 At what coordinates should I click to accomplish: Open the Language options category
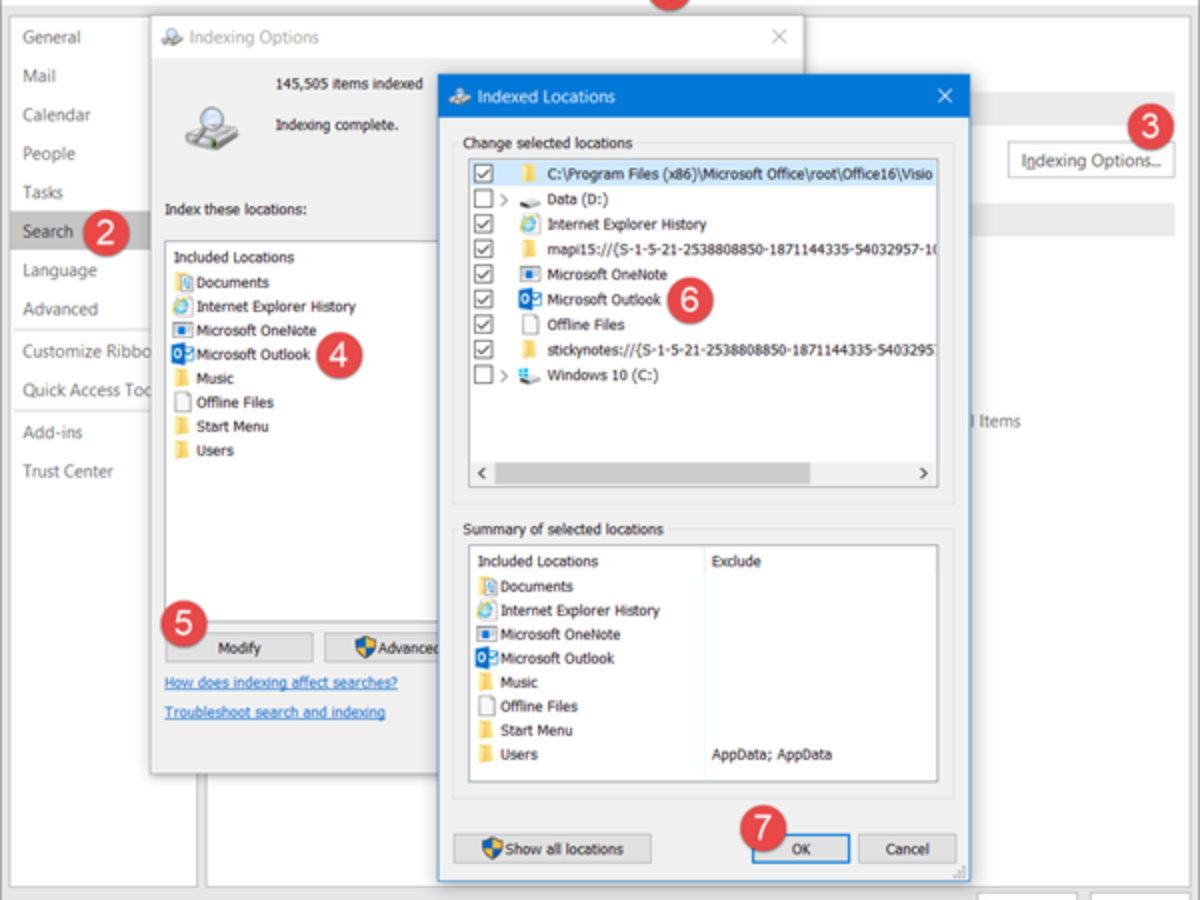pyautogui.click(x=60, y=270)
